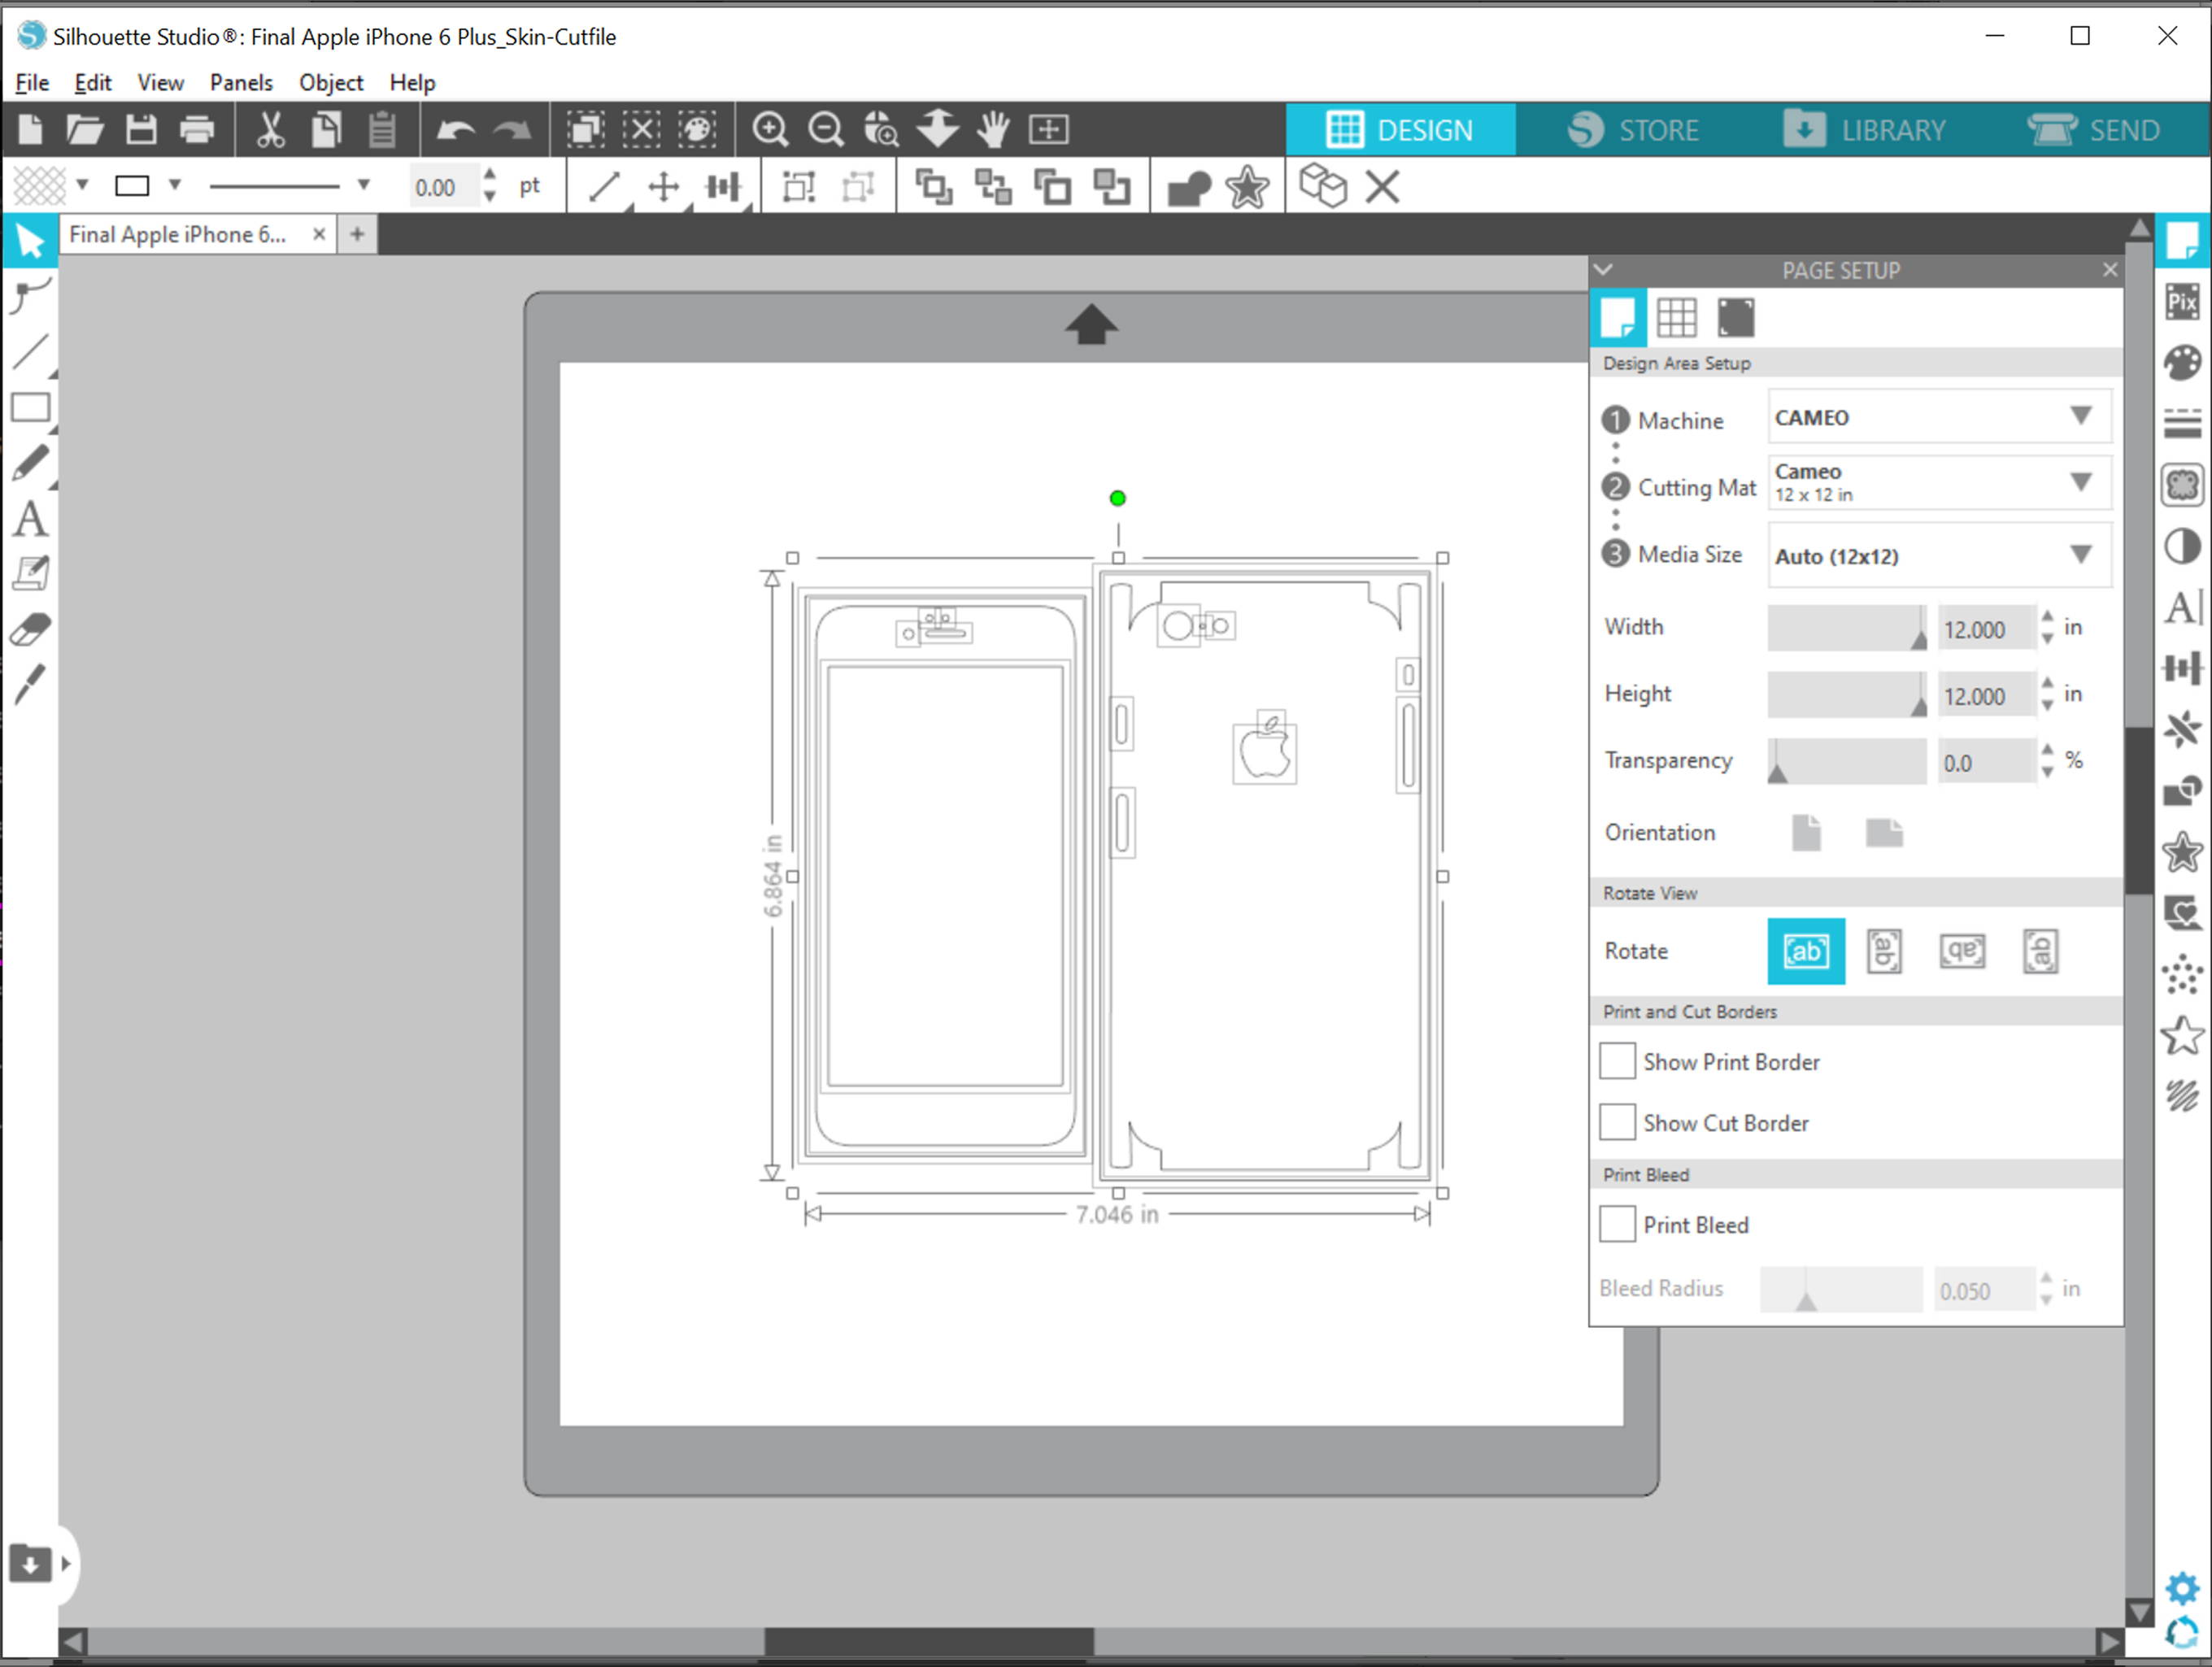Viewport: 2212px width, 1667px height.
Task: Choose landscape orientation
Action: pos(1884,832)
